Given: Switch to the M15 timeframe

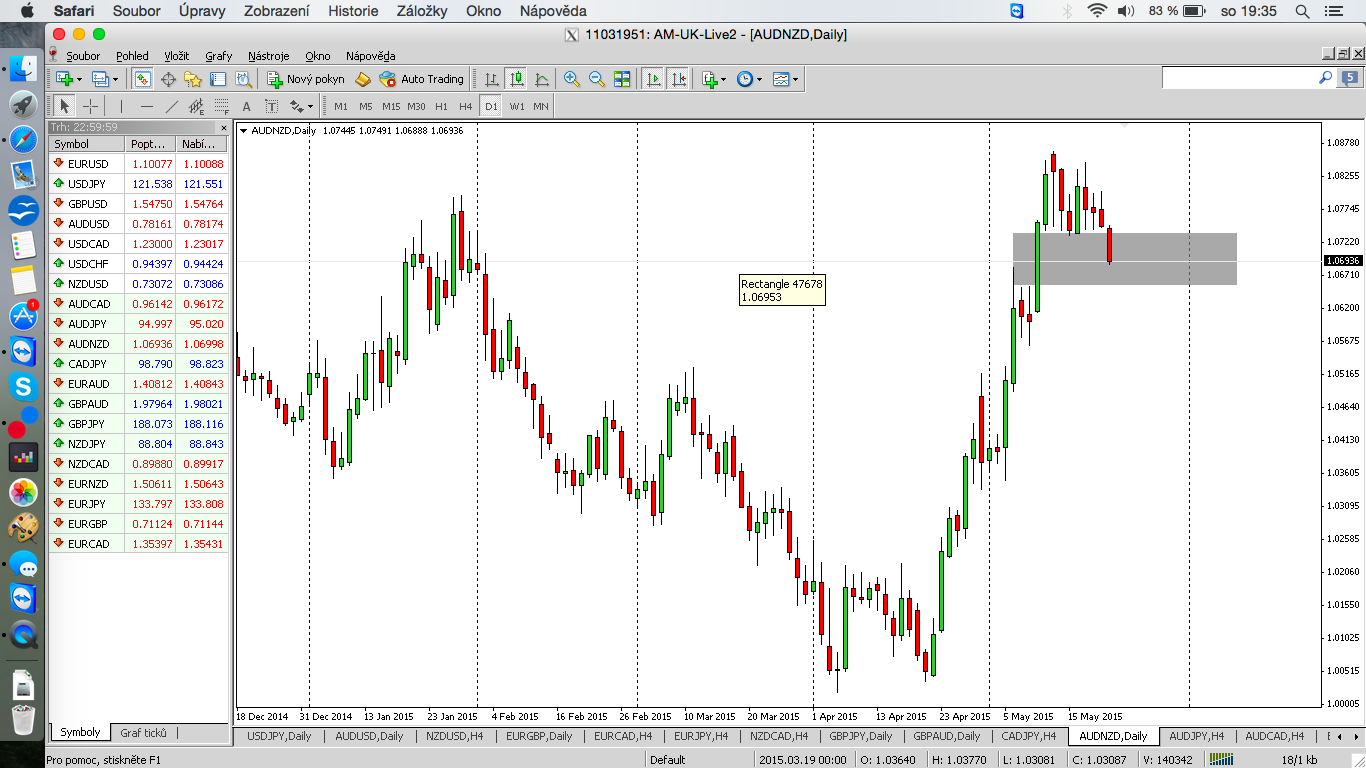Looking at the screenshot, I should click(x=391, y=106).
